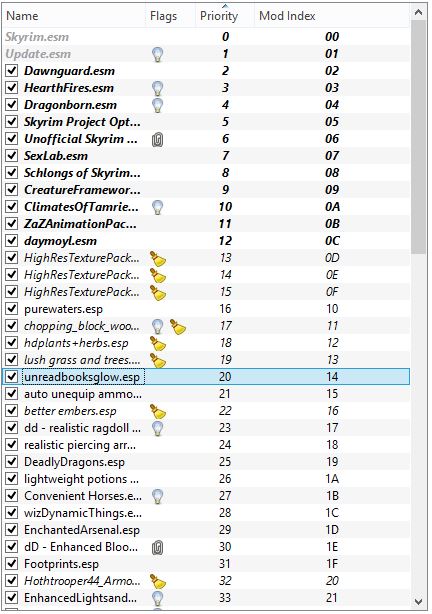Toggle EnchantedArsenal.esp checkbox

12,530
